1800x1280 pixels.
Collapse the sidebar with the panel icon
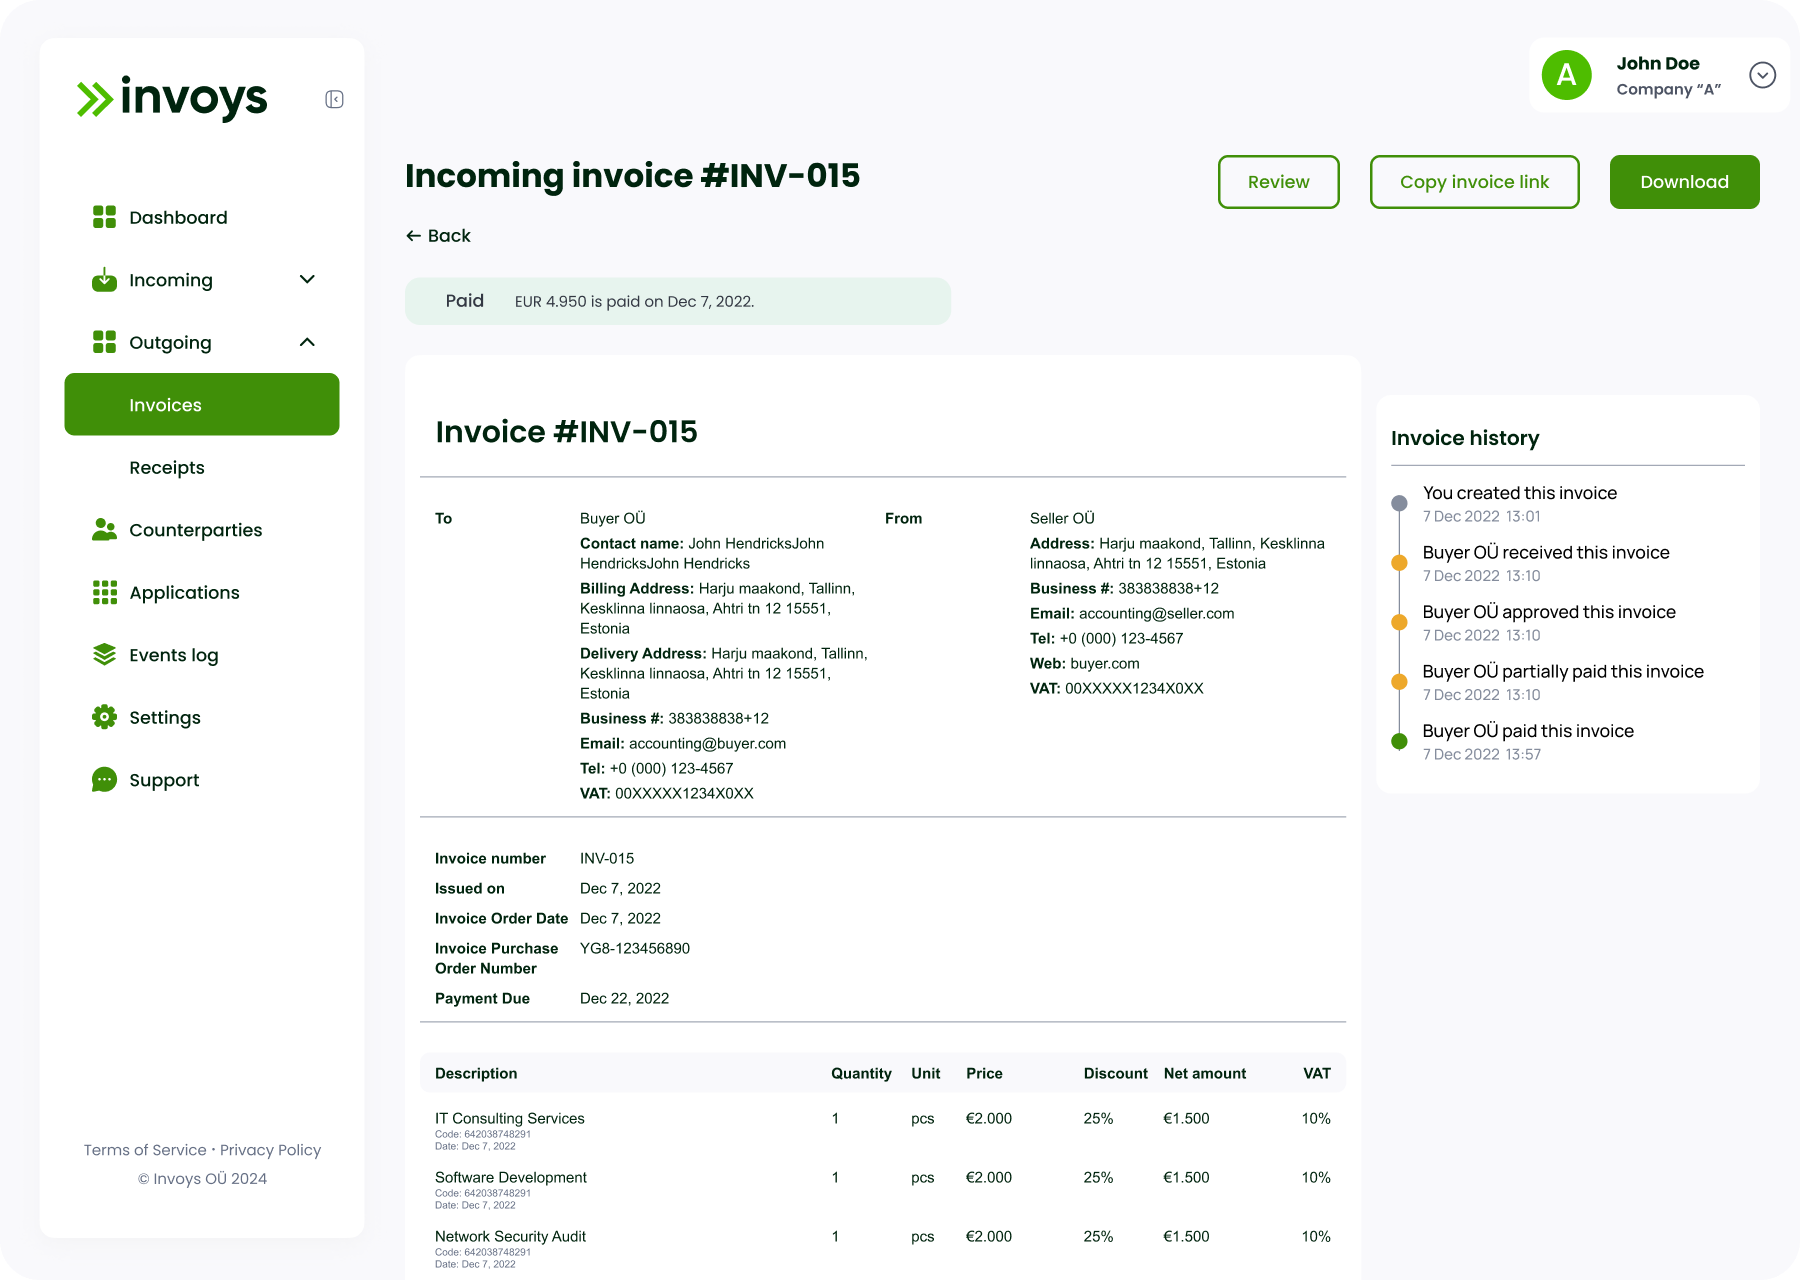334,99
